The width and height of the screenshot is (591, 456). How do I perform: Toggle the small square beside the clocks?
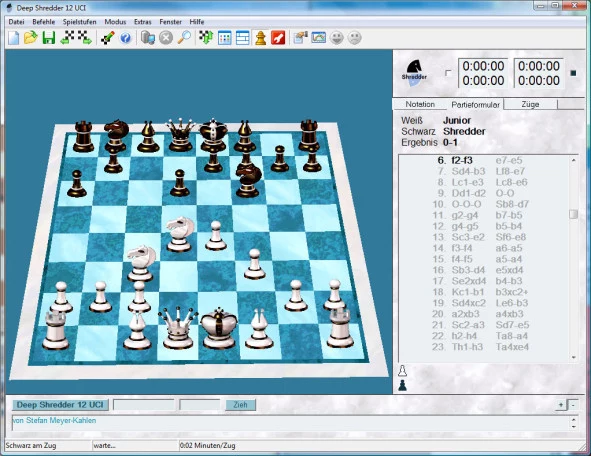click(573, 73)
